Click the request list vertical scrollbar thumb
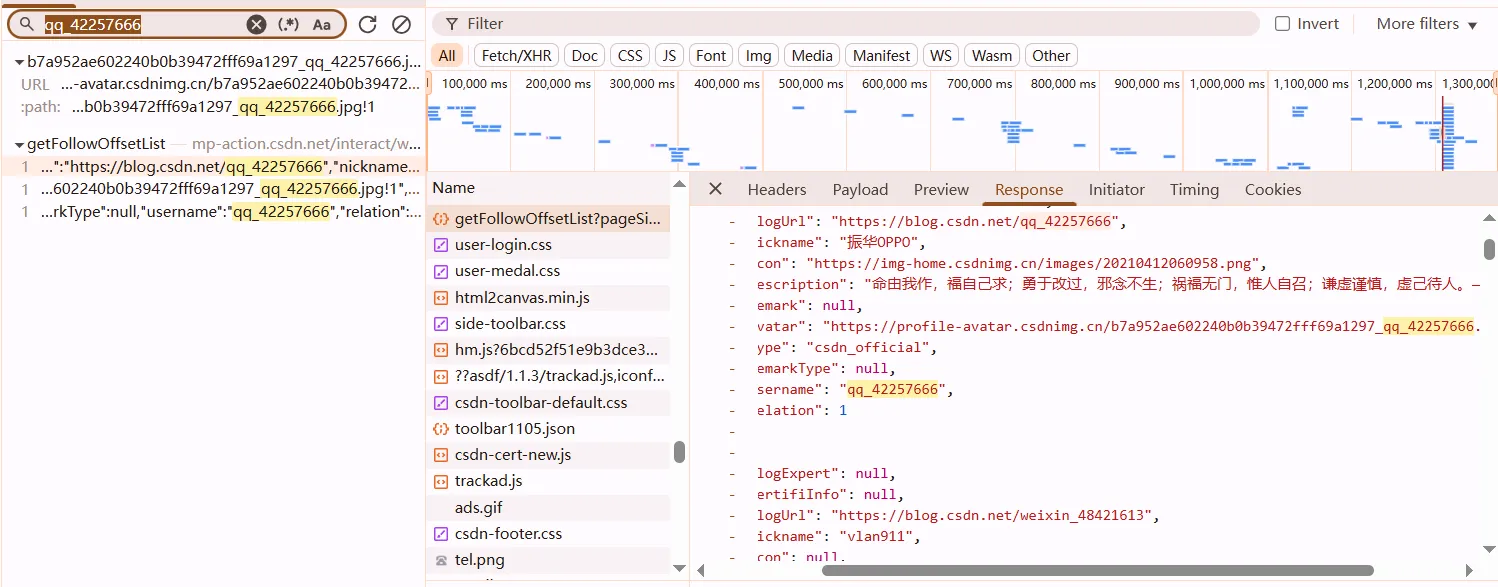The height and width of the screenshot is (587, 1498). pos(679,452)
